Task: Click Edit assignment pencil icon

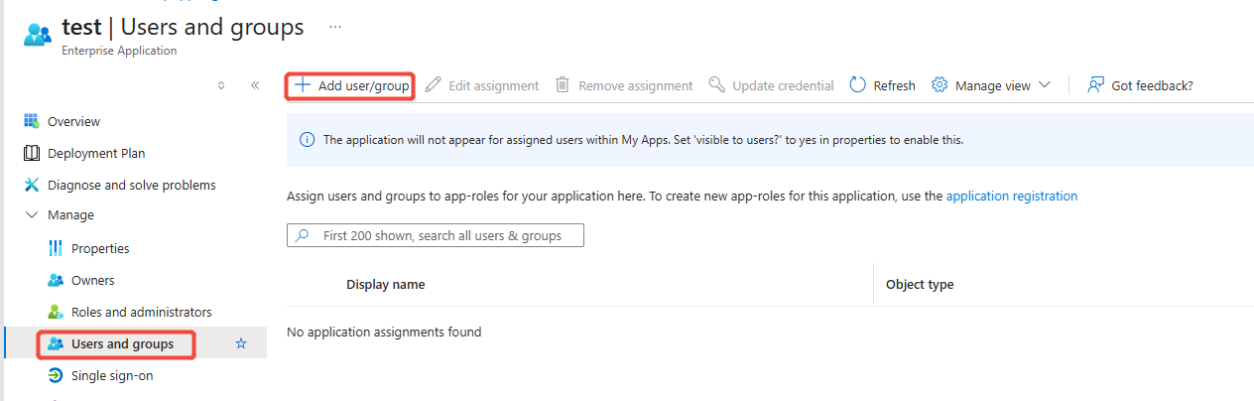Action: [x=433, y=85]
